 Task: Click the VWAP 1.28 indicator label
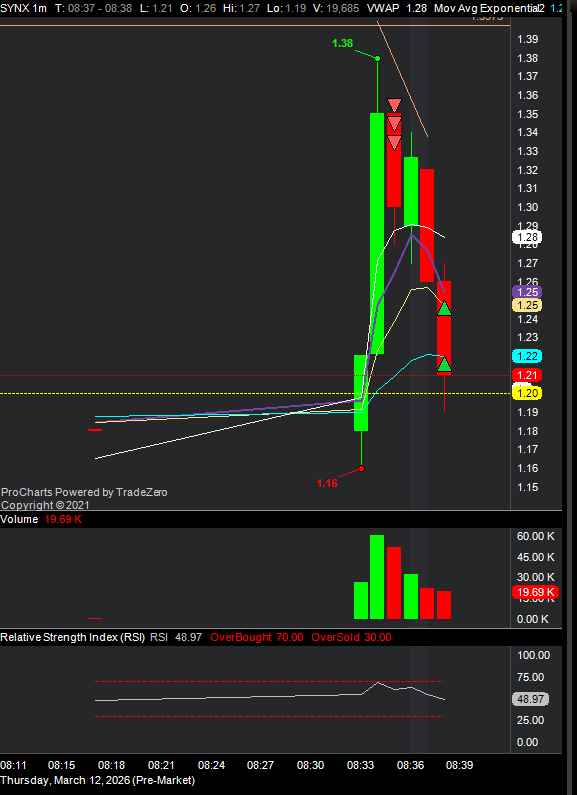point(397,8)
